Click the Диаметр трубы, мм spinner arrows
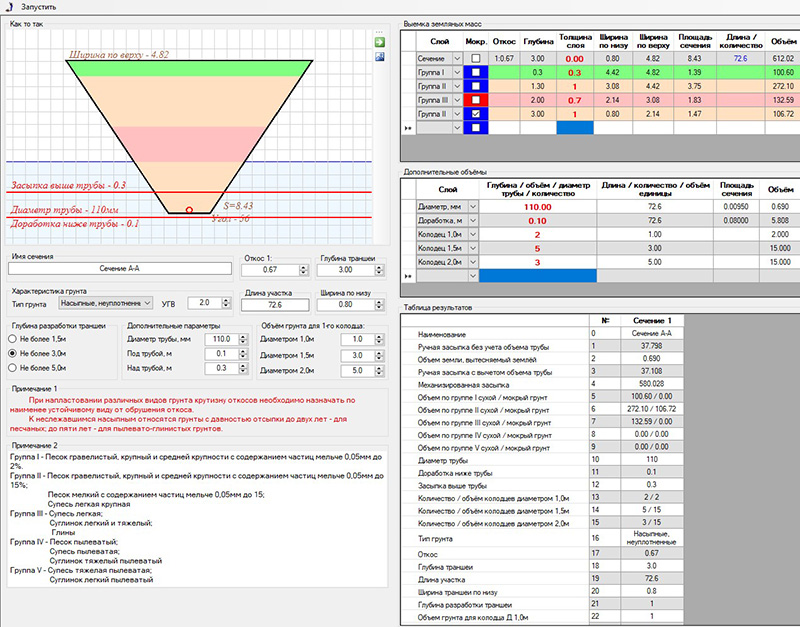 [243, 339]
